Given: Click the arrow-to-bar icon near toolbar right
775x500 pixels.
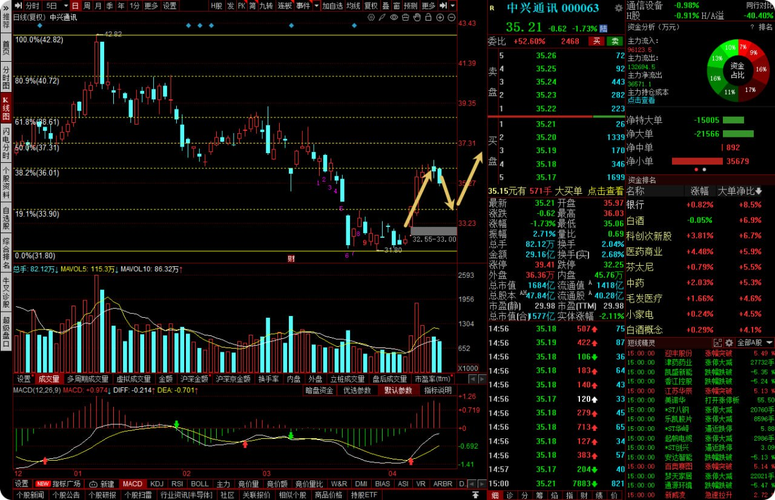Looking at the screenshot, I should 443,5.
